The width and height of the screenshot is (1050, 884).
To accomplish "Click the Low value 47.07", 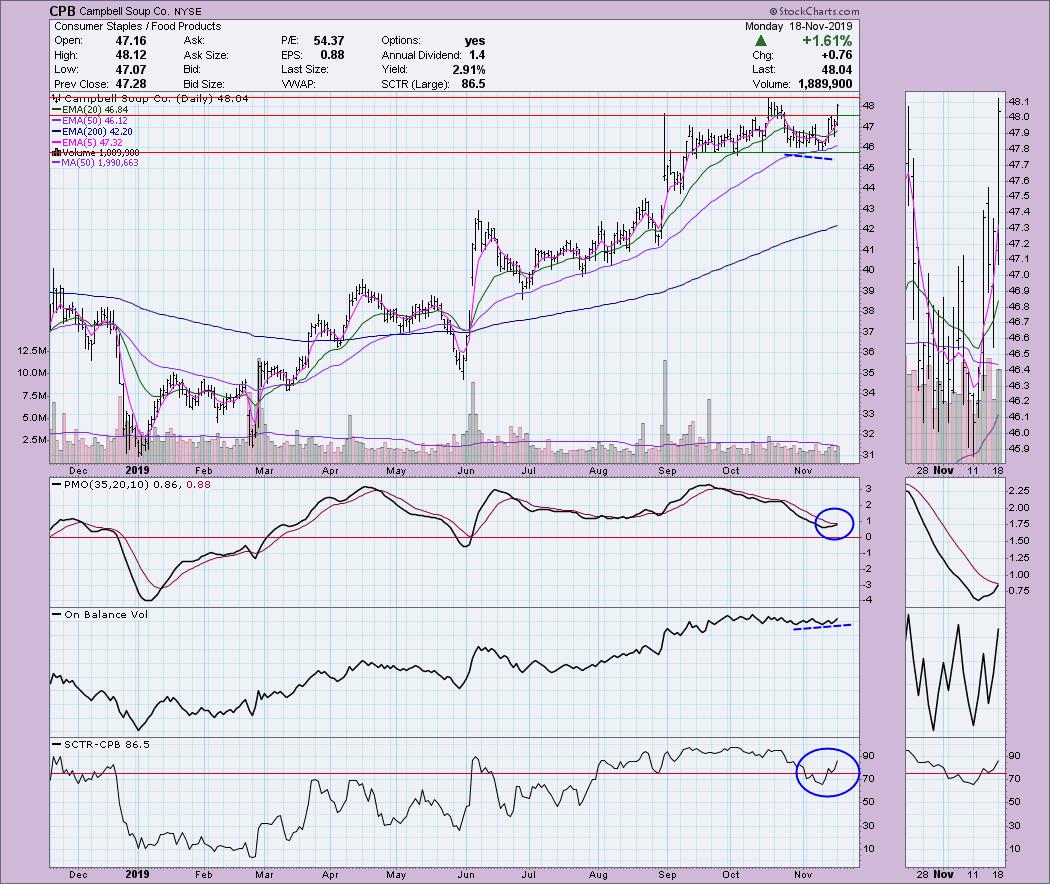I will pos(131,70).
